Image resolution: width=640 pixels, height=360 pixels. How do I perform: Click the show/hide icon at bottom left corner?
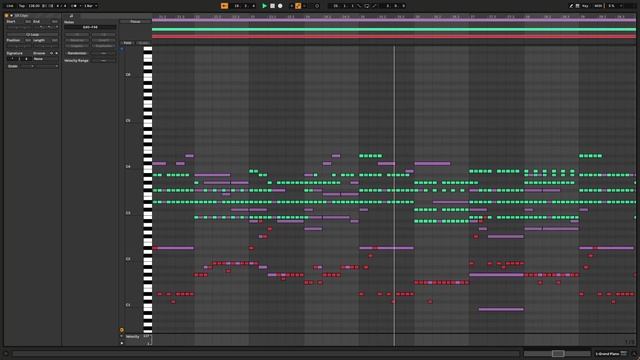pos(6,353)
